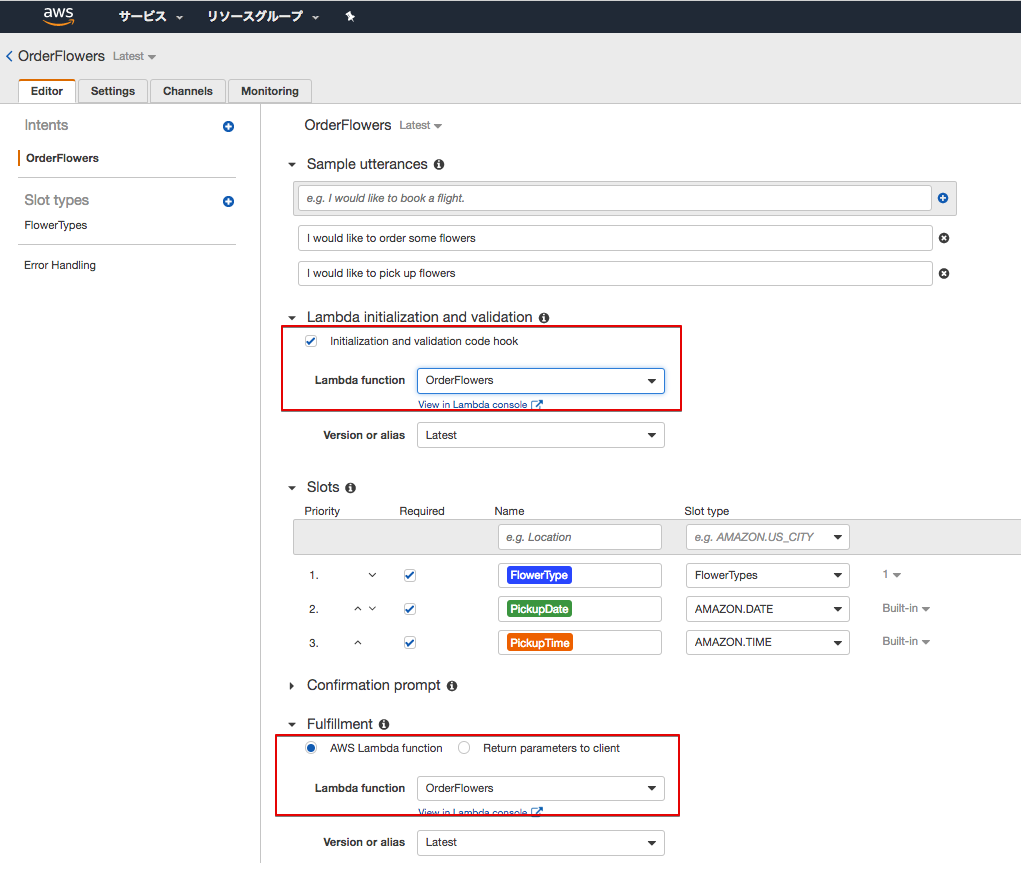Image resolution: width=1021 pixels, height=873 pixels.
Task: Add the typed sample utterance
Action: pos(942,198)
